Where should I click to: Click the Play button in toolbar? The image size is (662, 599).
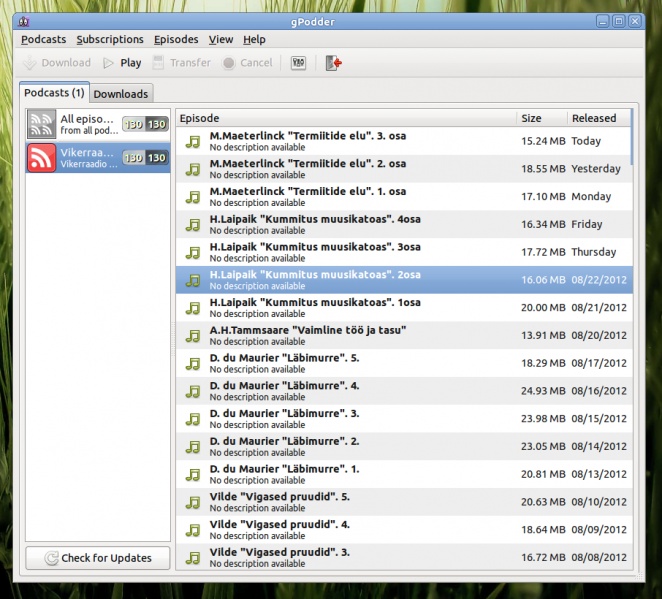(121, 63)
